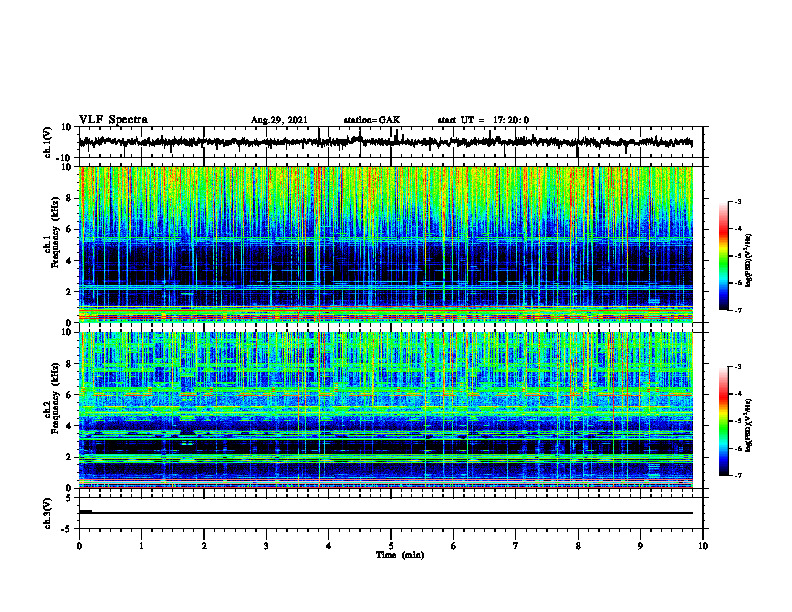This screenshot has height=612, width=792.
Task: Click the "-3" label on ch.1 color bar
Action: 738,201
